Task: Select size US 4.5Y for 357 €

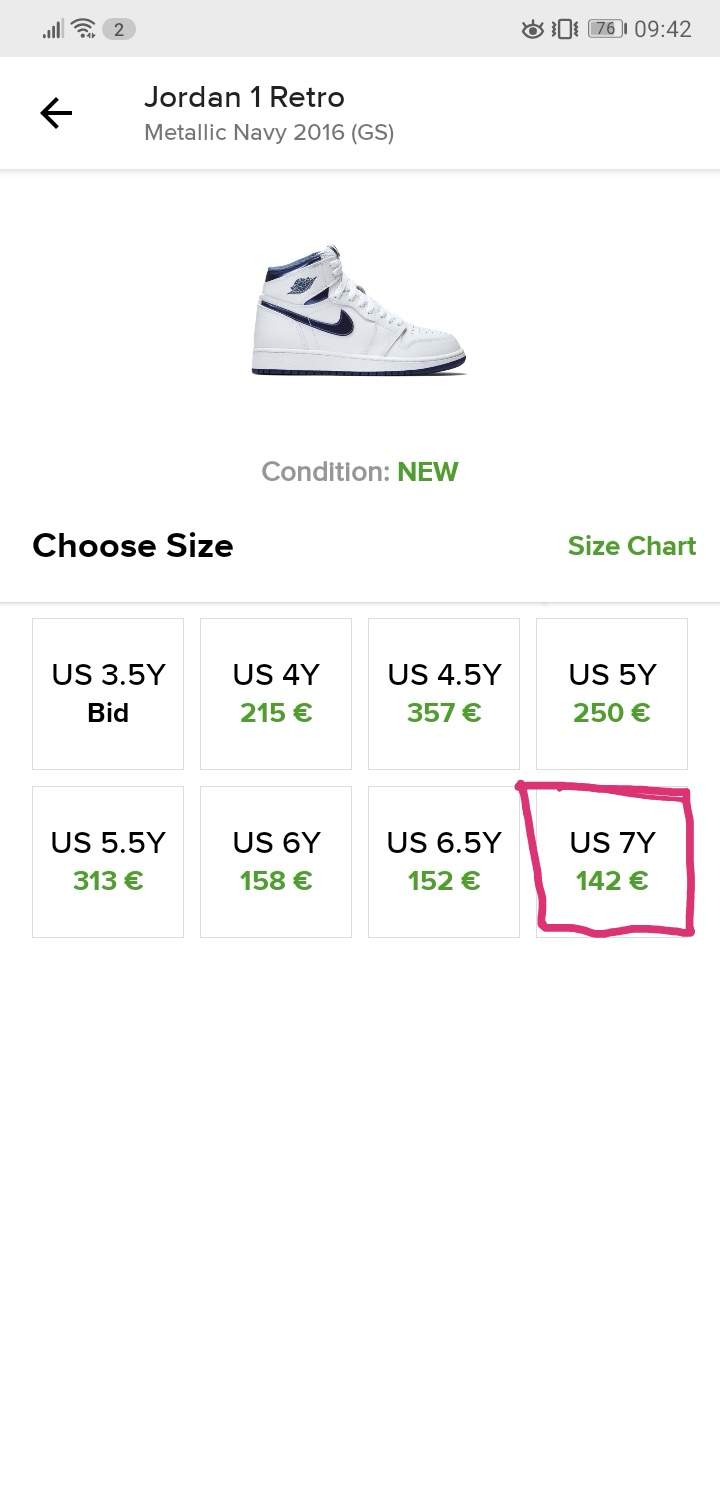Action: (x=443, y=693)
